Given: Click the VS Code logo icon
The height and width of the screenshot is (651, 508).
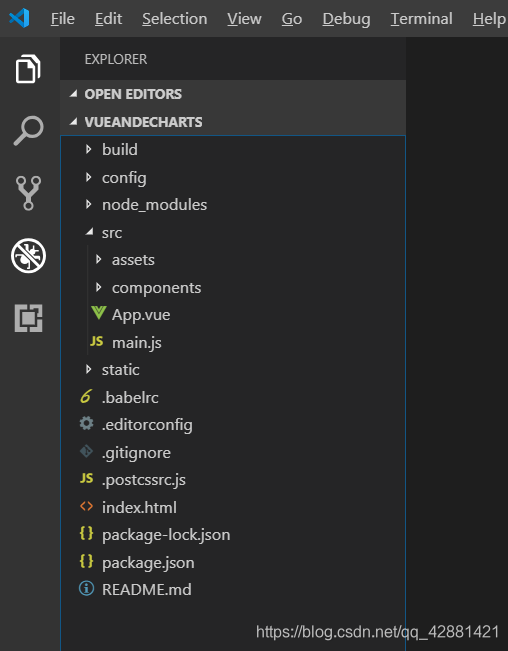Looking at the screenshot, I should 19,18.
